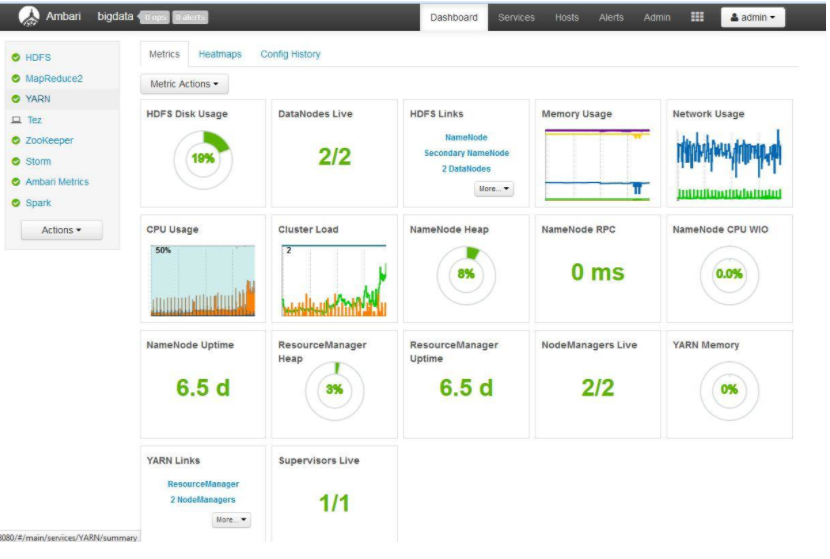The image size is (830, 559).
Task: Open the Secondary NameNode link
Action: (x=466, y=153)
